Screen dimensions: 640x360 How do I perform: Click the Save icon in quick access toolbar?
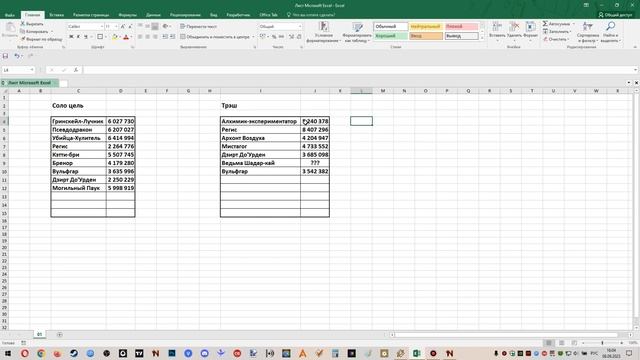pyautogui.click(x=5, y=56)
